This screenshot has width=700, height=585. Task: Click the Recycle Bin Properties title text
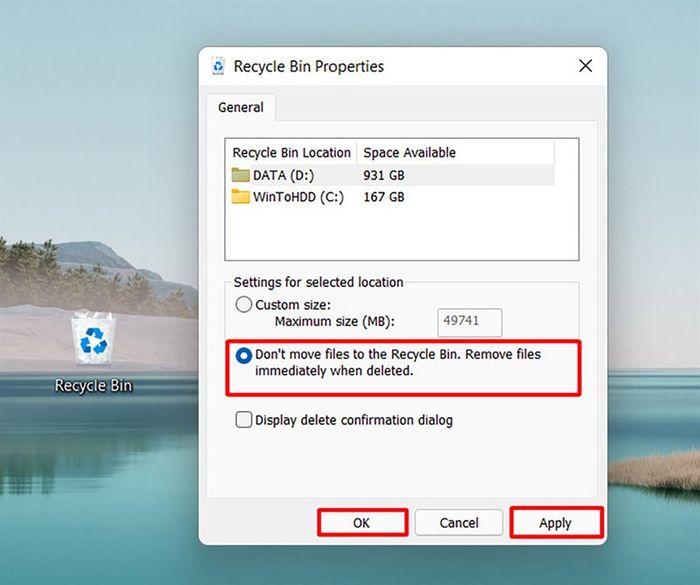[x=309, y=67]
